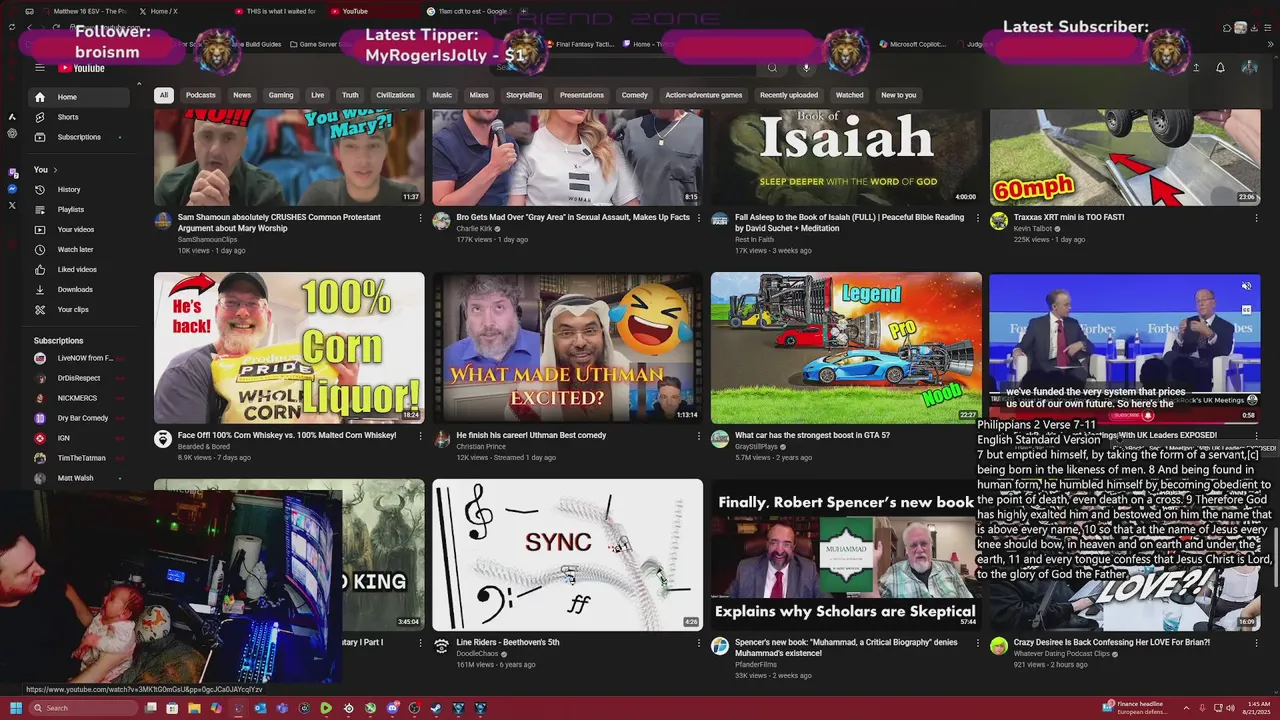The height and width of the screenshot is (720, 1280).
Task: Open Steam from the taskbar
Action: 436,708
